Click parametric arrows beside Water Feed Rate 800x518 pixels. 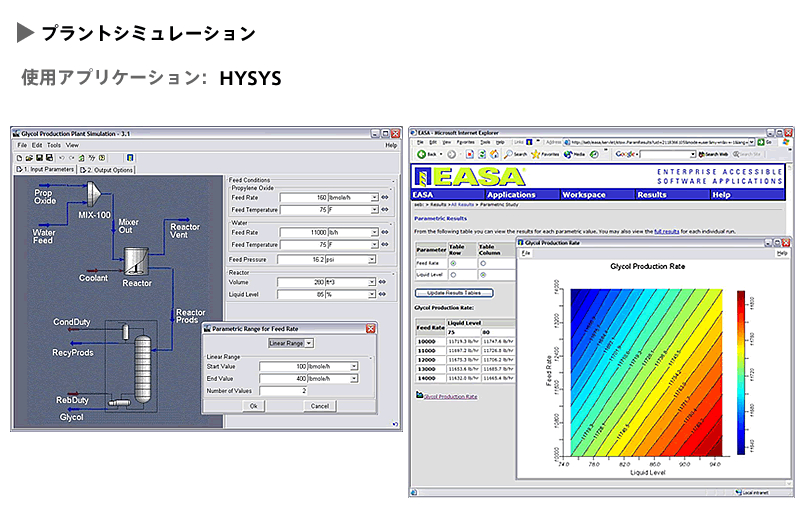(385, 232)
